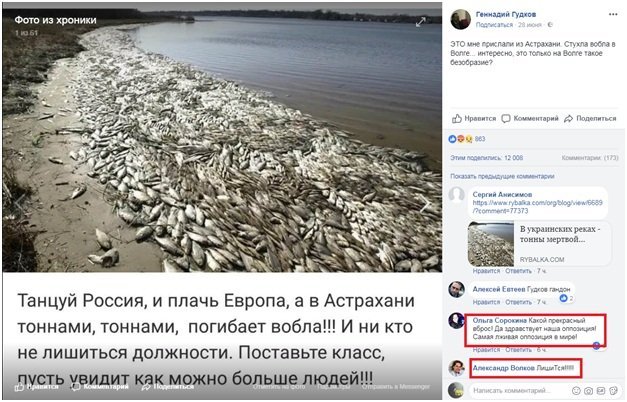627x402 pixels.
Task: Like the photo via the bottom overlay Нравится
Action: pyautogui.click(x=37, y=387)
